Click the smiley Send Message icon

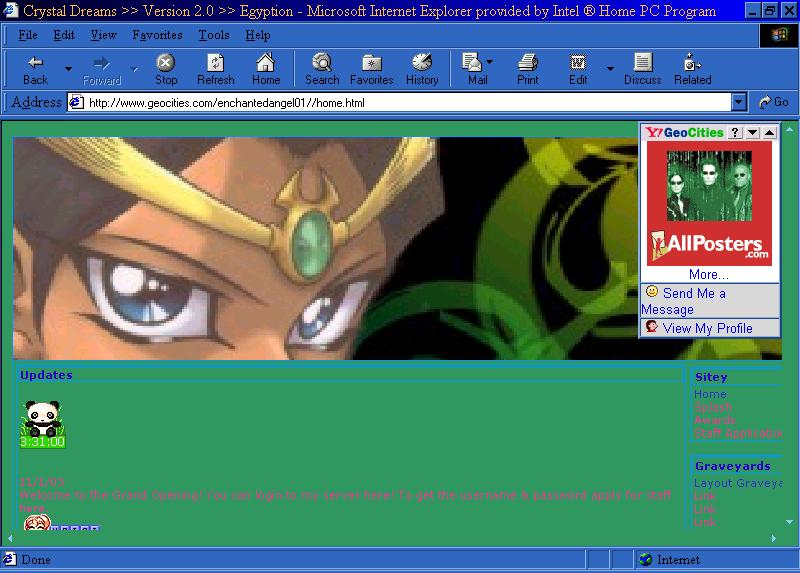[652, 291]
